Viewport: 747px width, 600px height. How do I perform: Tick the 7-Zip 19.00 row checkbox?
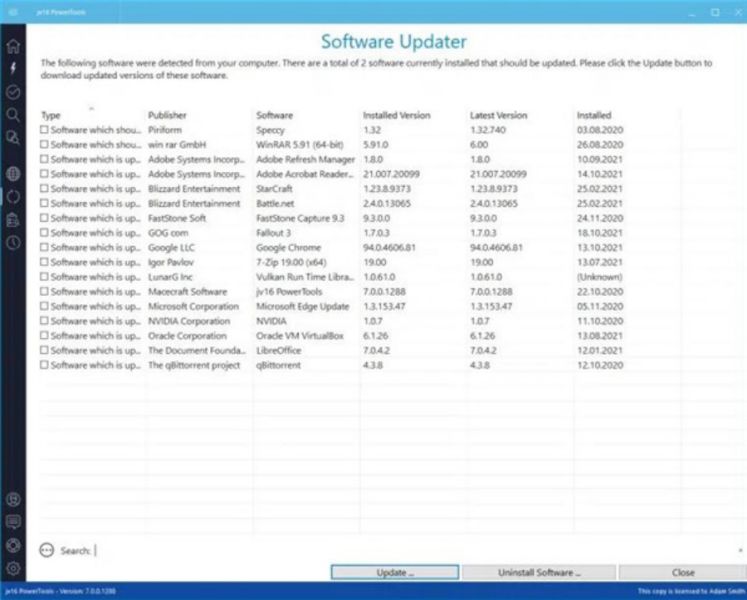(44, 262)
